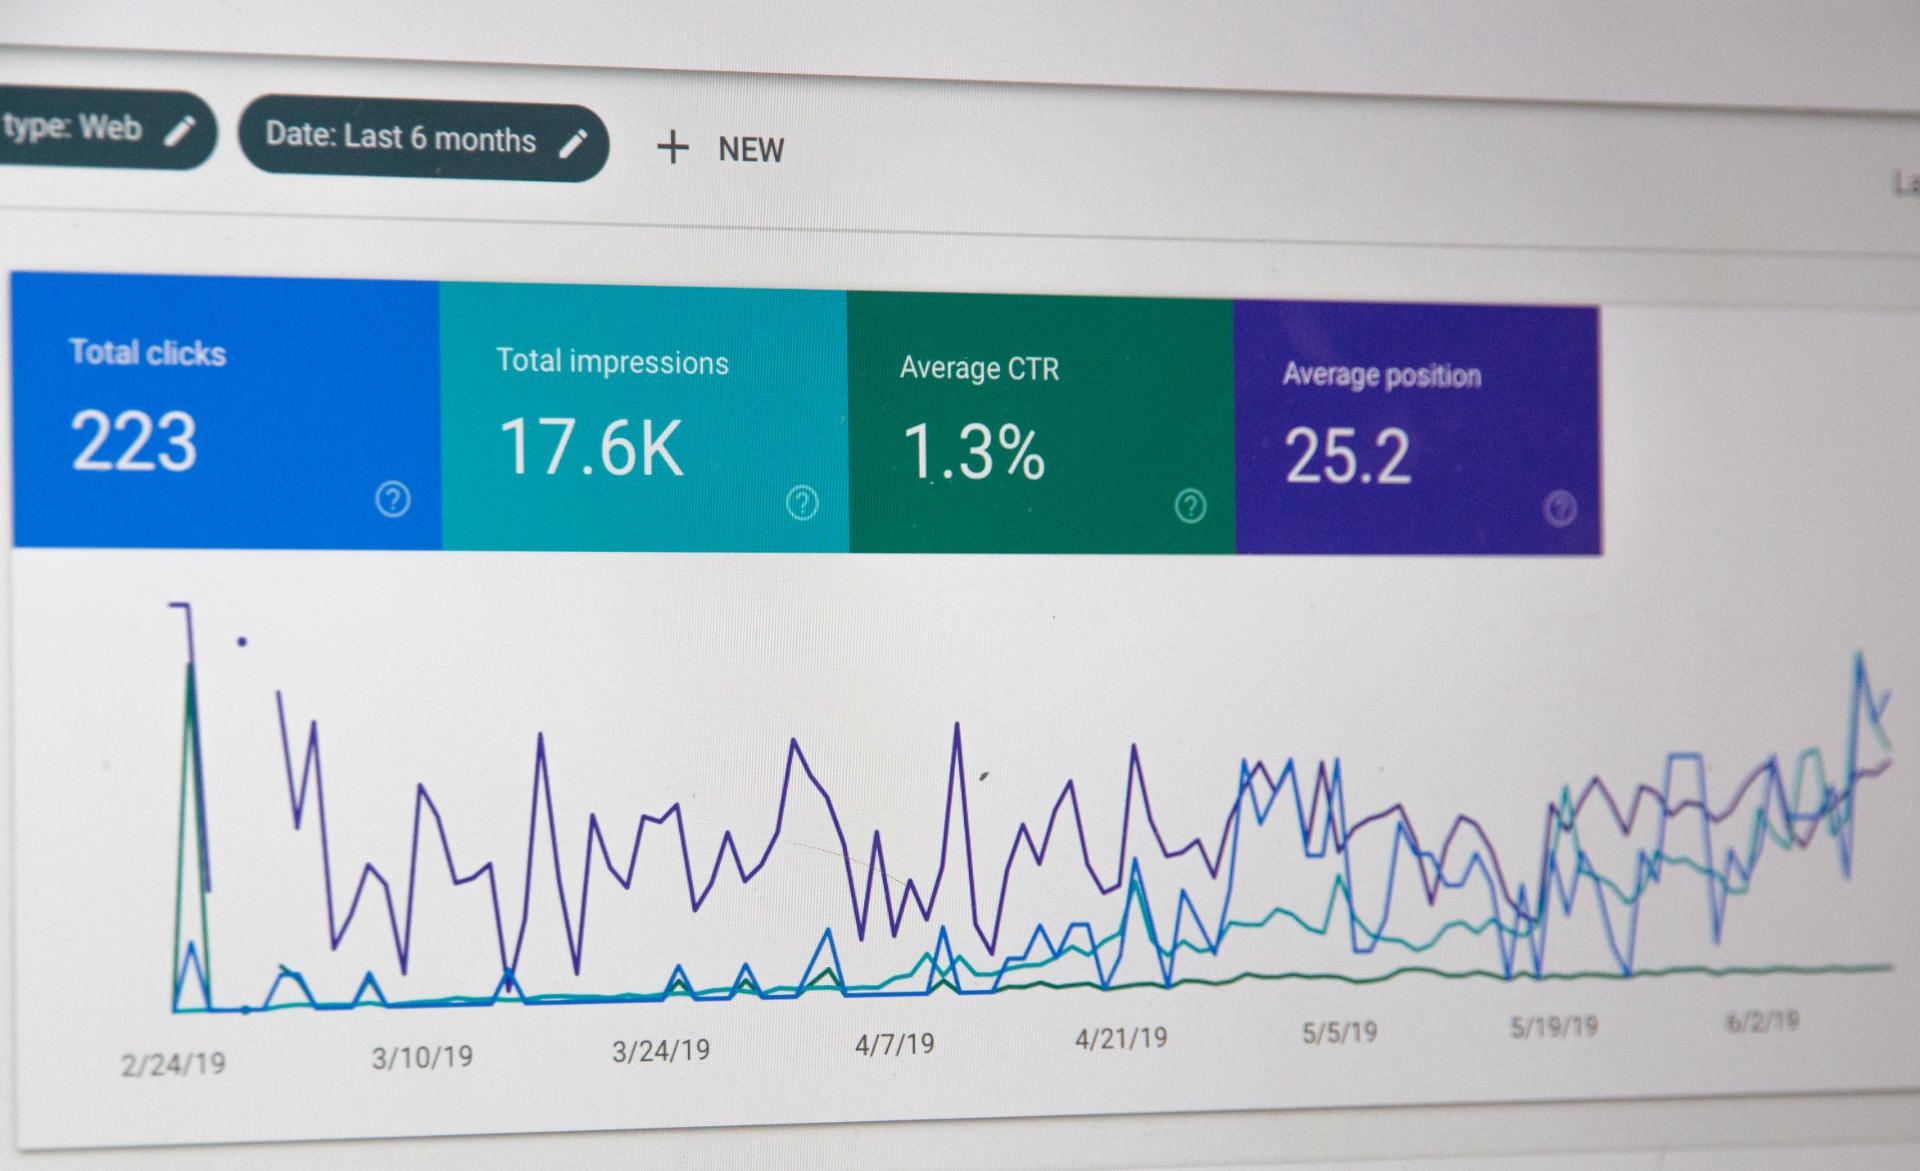Viewport: 1920px width, 1171px height.
Task: Click the Total clicks metric tile
Action: [219, 411]
